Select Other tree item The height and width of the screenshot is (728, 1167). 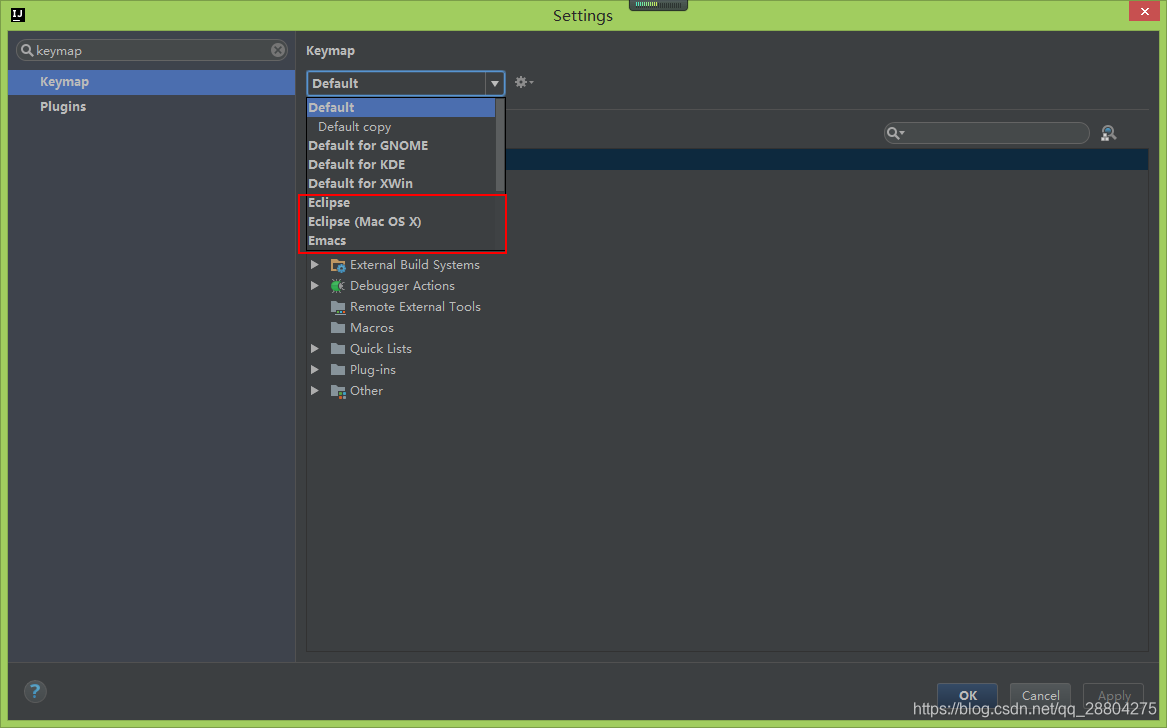coord(366,391)
